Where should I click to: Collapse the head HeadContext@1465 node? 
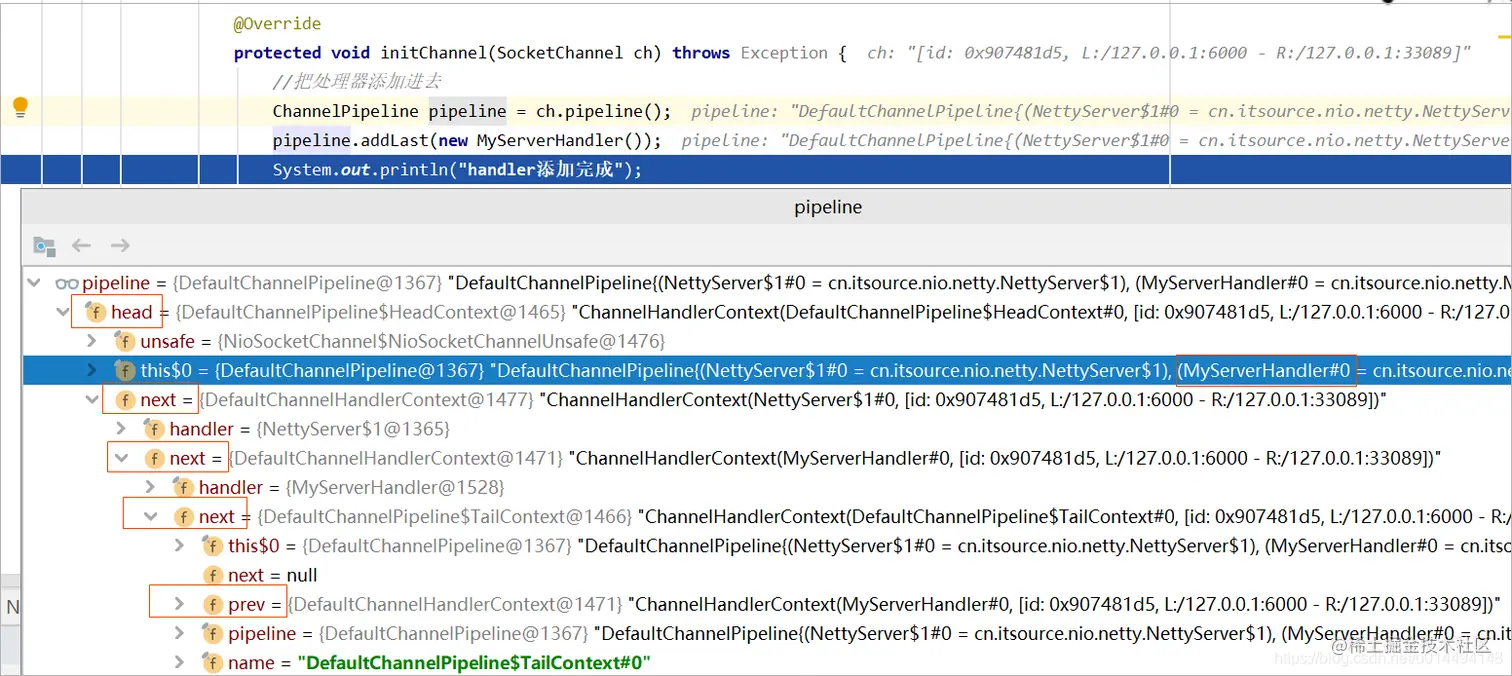(64, 313)
